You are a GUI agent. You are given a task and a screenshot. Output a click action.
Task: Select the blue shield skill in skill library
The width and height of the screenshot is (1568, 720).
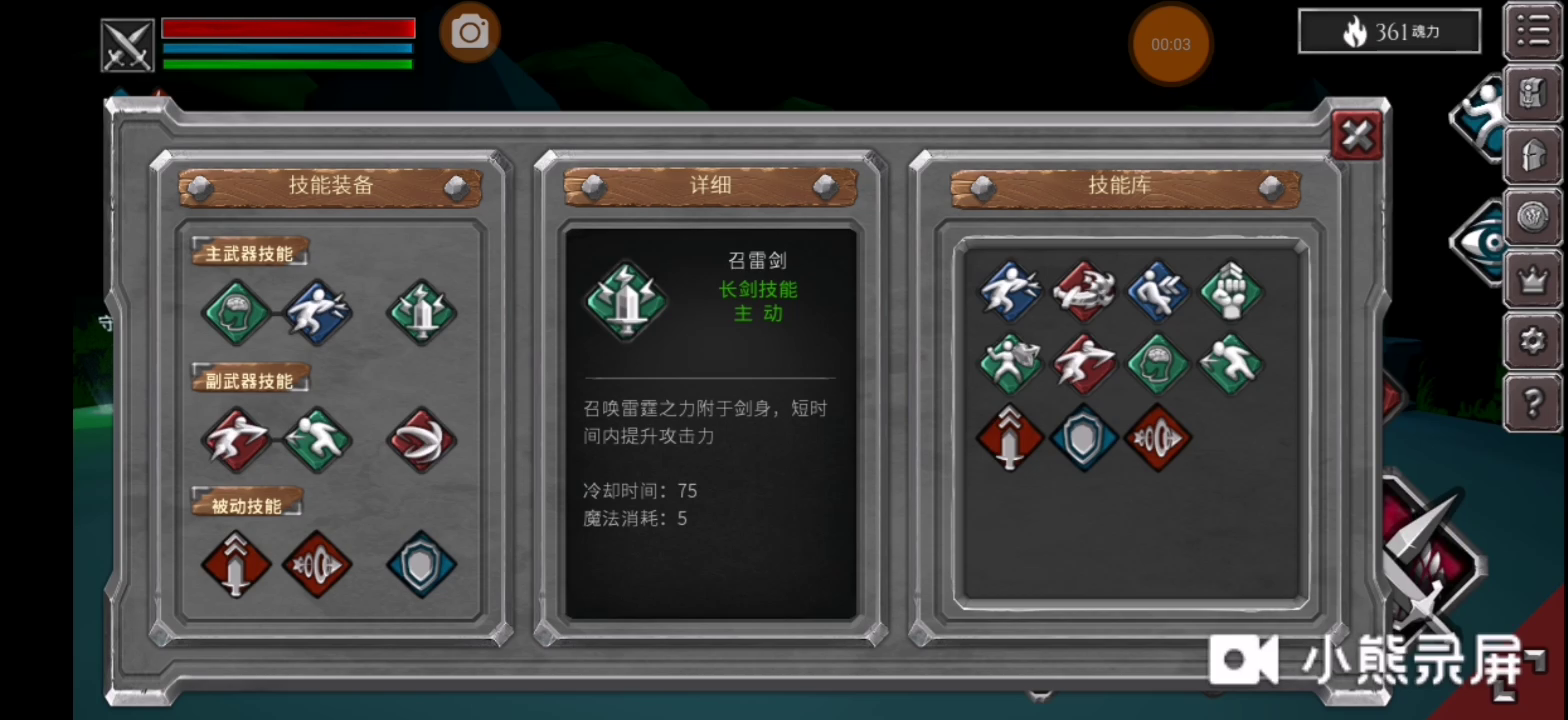click(1084, 437)
